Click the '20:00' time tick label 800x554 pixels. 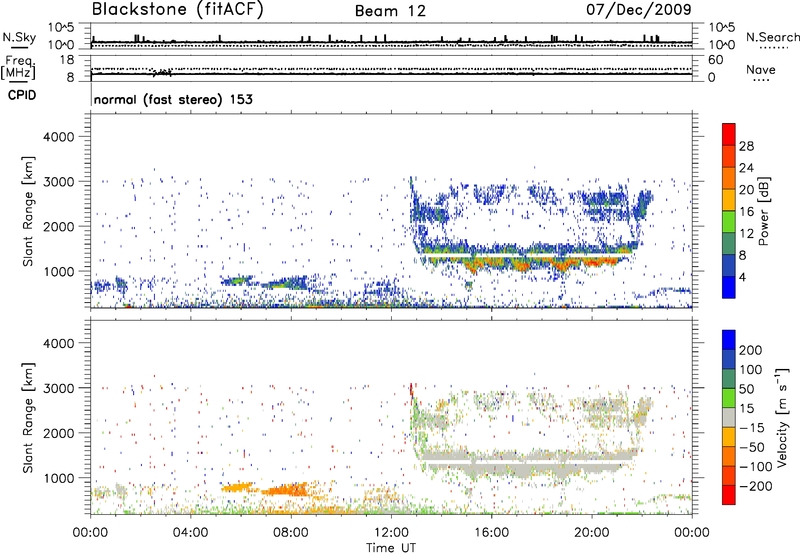click(592, 533)
